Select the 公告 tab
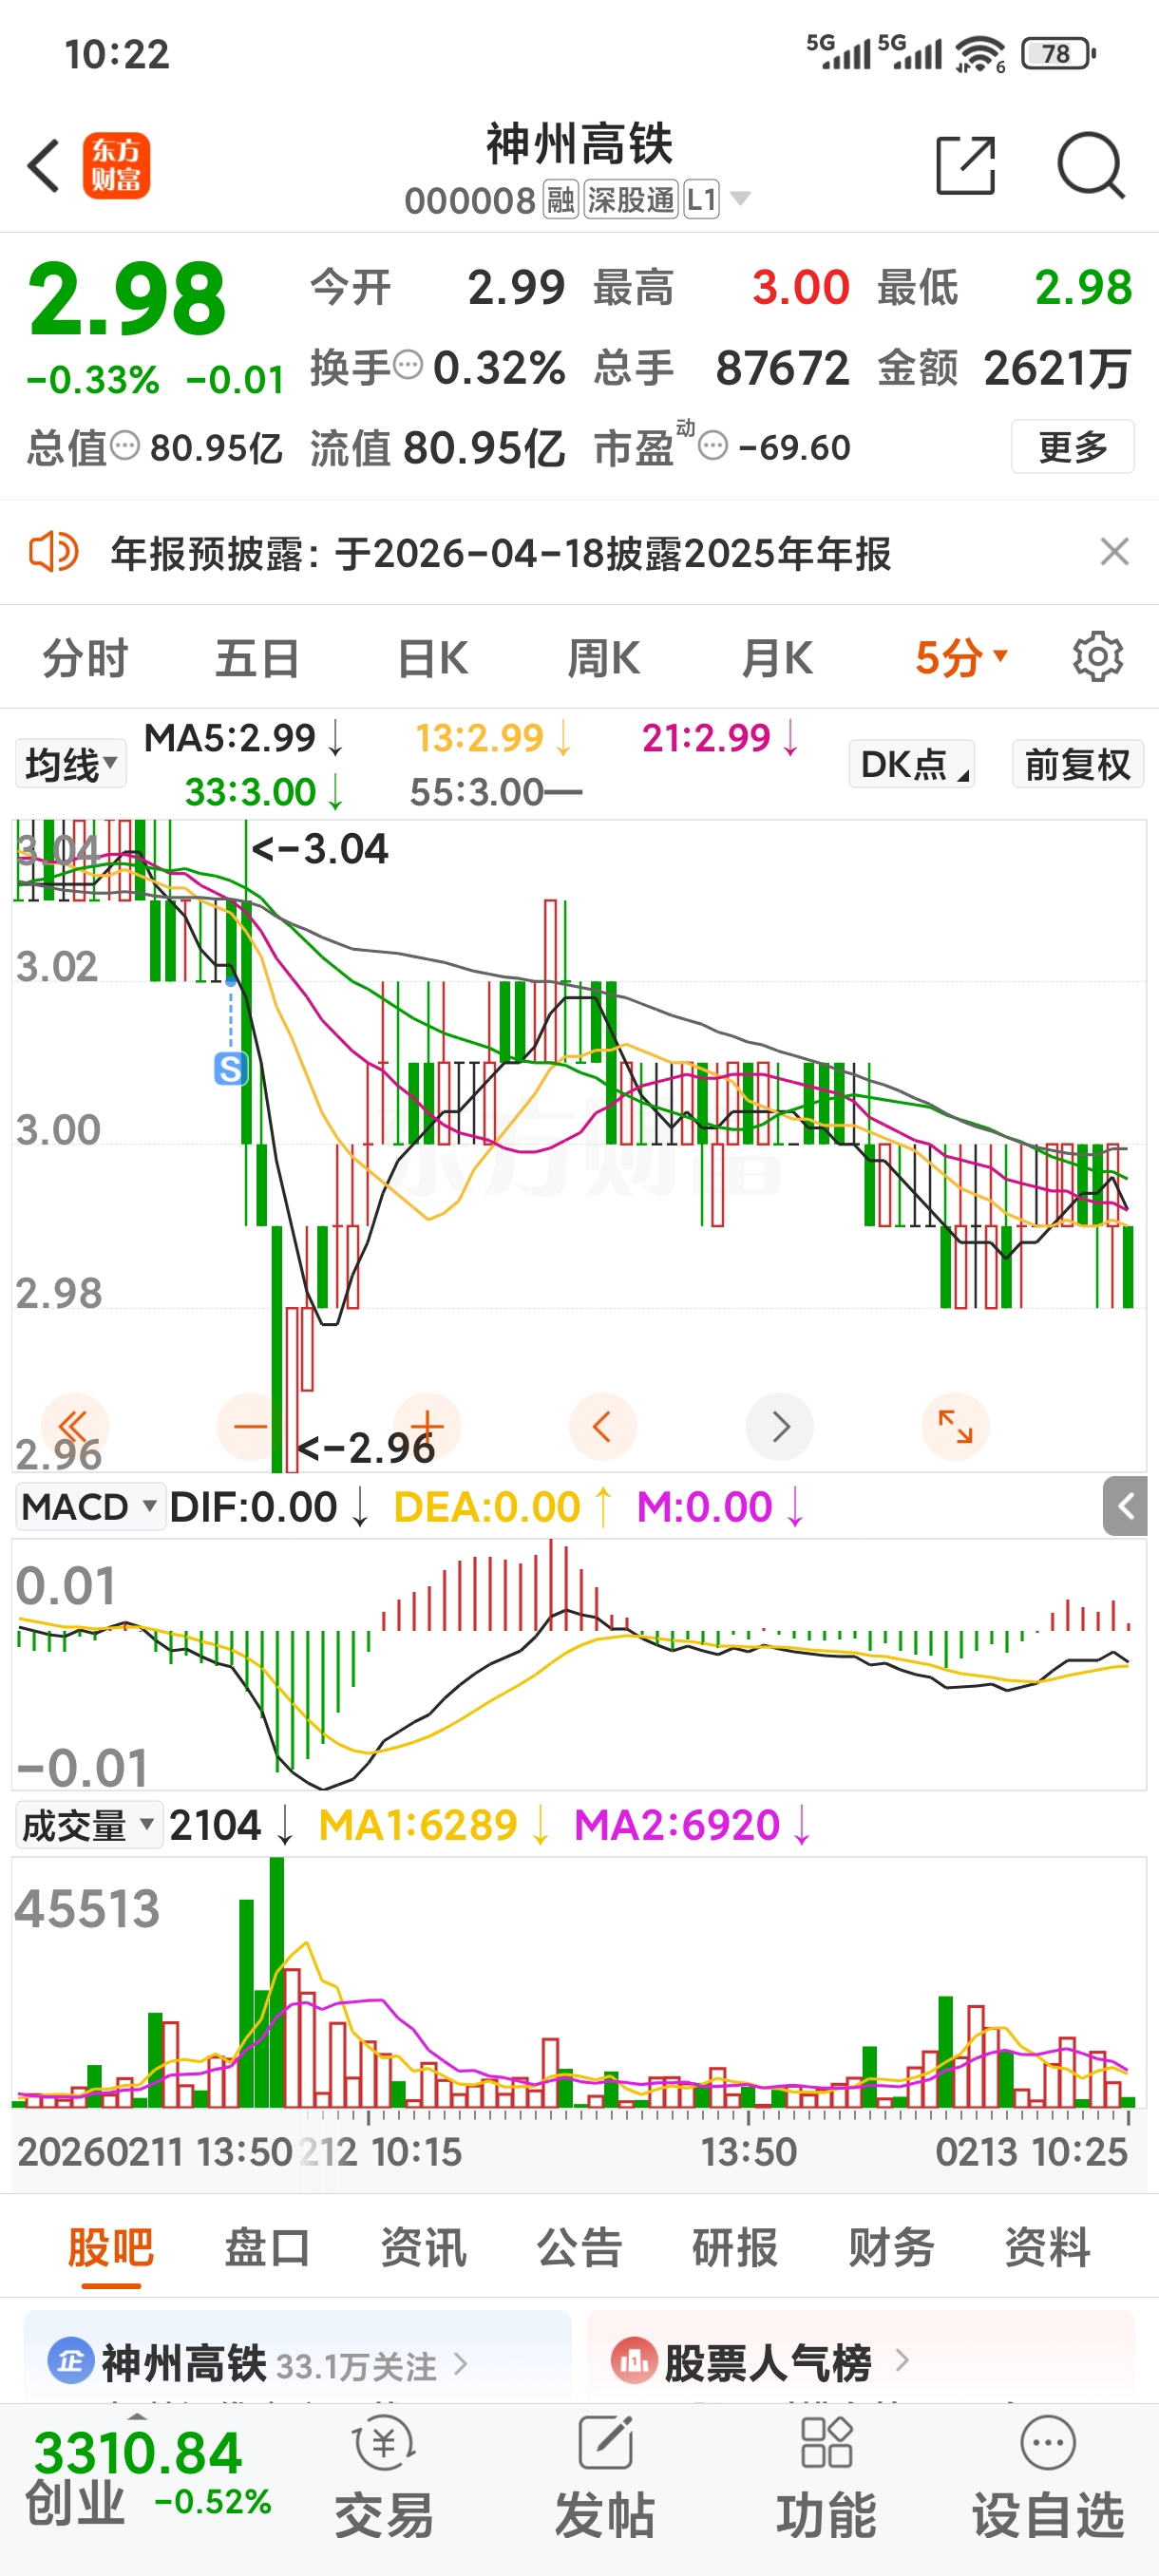This screenshot has height=2576, width=1159. [x=579, y=2247]
